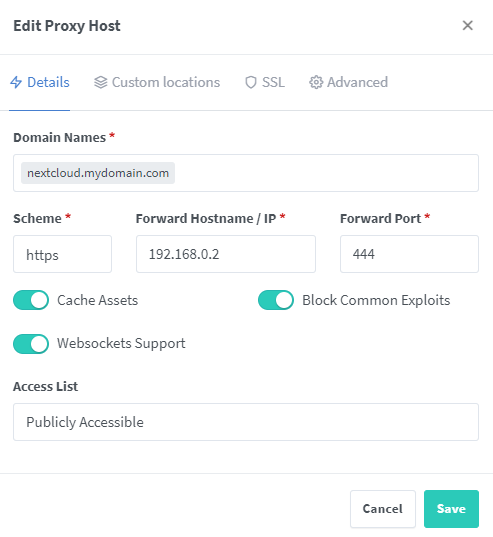The height and width of the screenshot is (537, 493).
Task: Open the Scheme https dropdown
Action: point(62,254)
